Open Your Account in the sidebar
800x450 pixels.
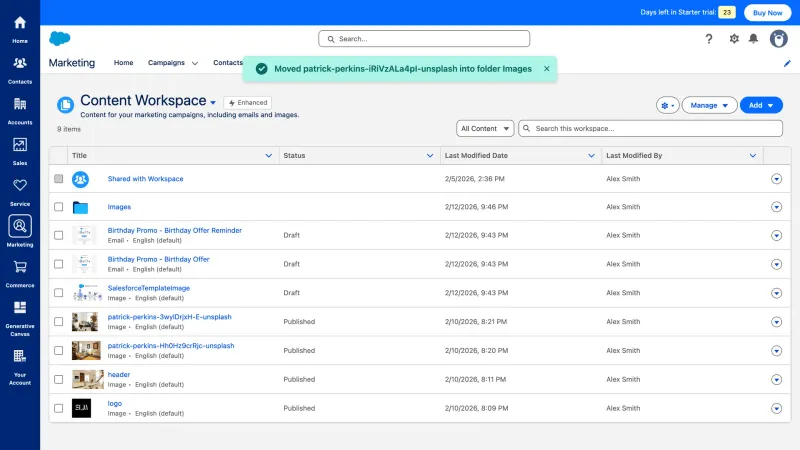[20, 367]
